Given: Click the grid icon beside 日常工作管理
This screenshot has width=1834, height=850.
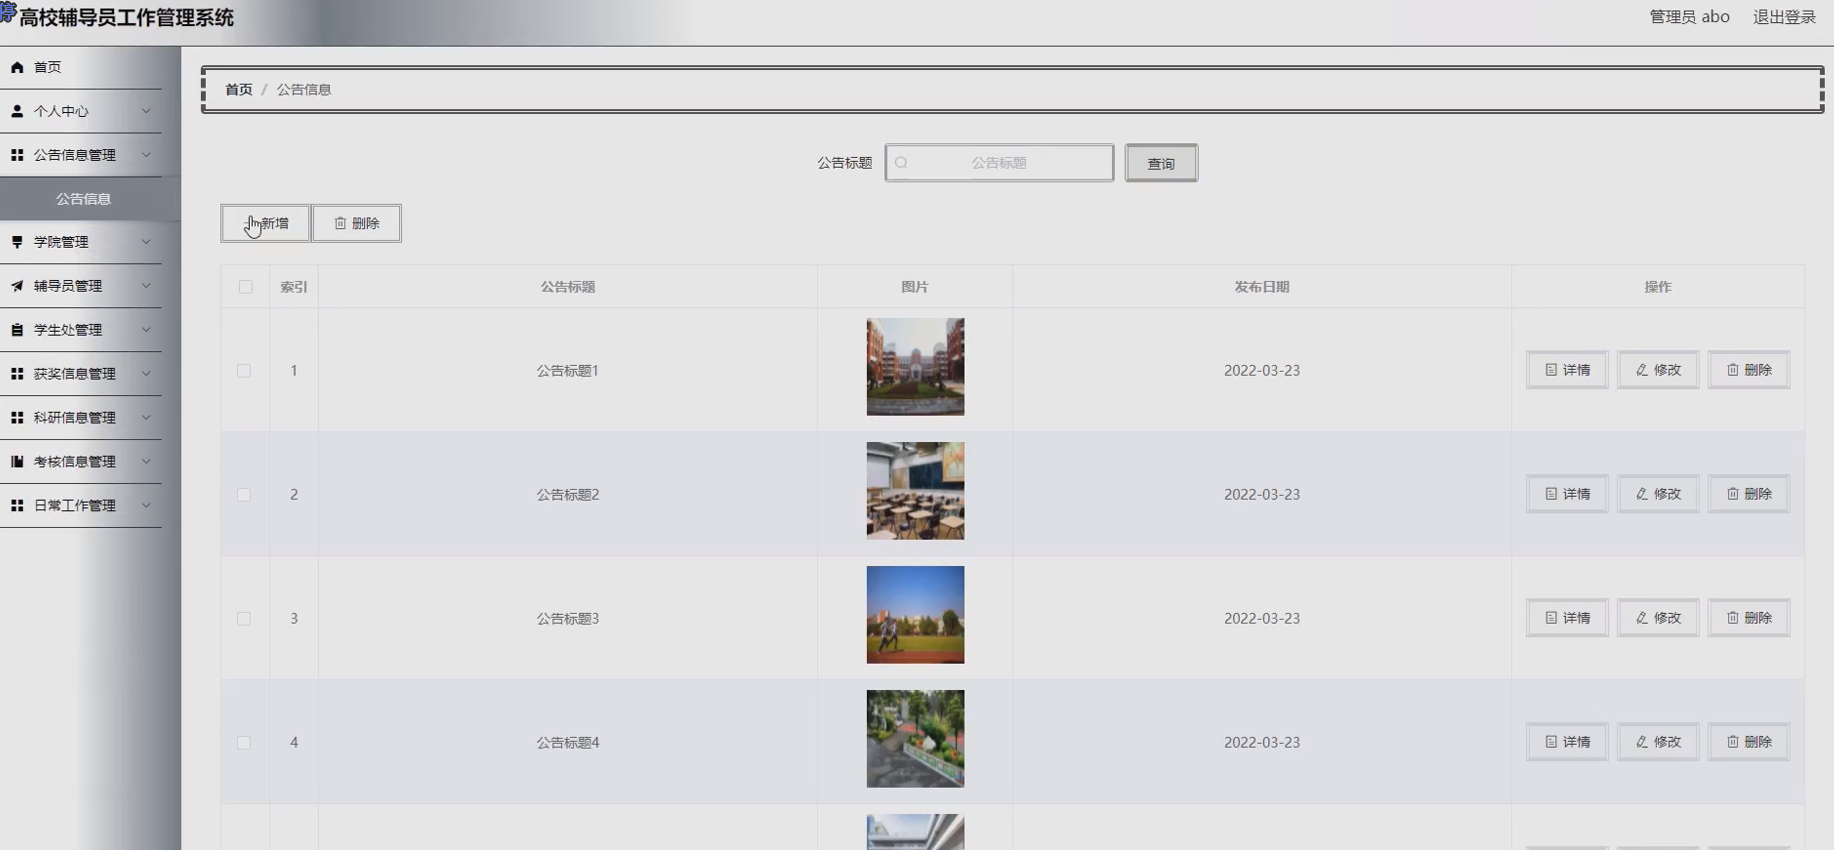Looking at the screenshot, I should pyautogui.click(x=17, y=506).
